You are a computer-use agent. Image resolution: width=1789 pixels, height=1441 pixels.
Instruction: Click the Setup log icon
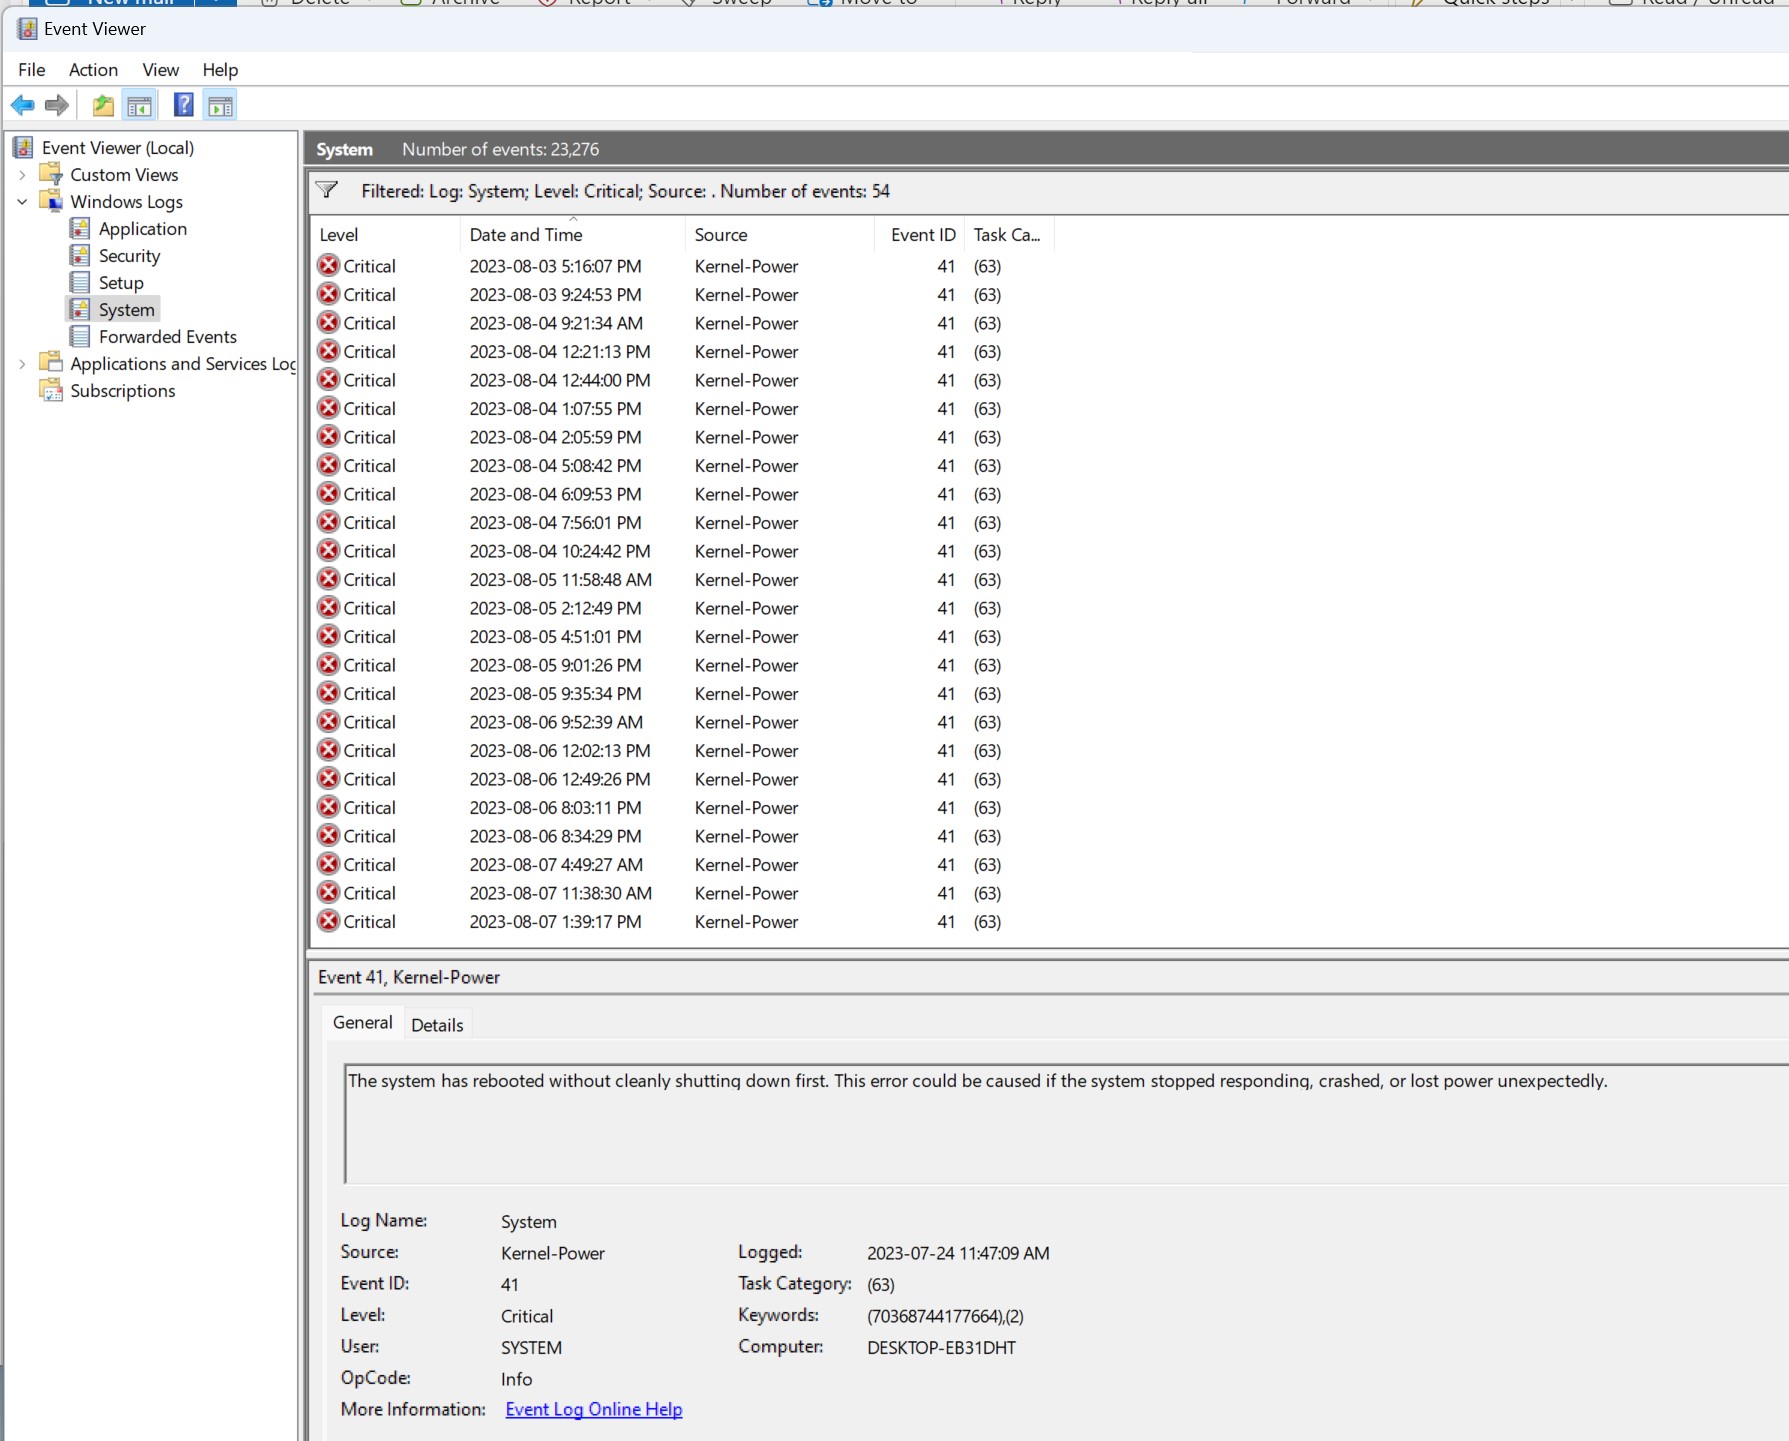coord(80,282)
